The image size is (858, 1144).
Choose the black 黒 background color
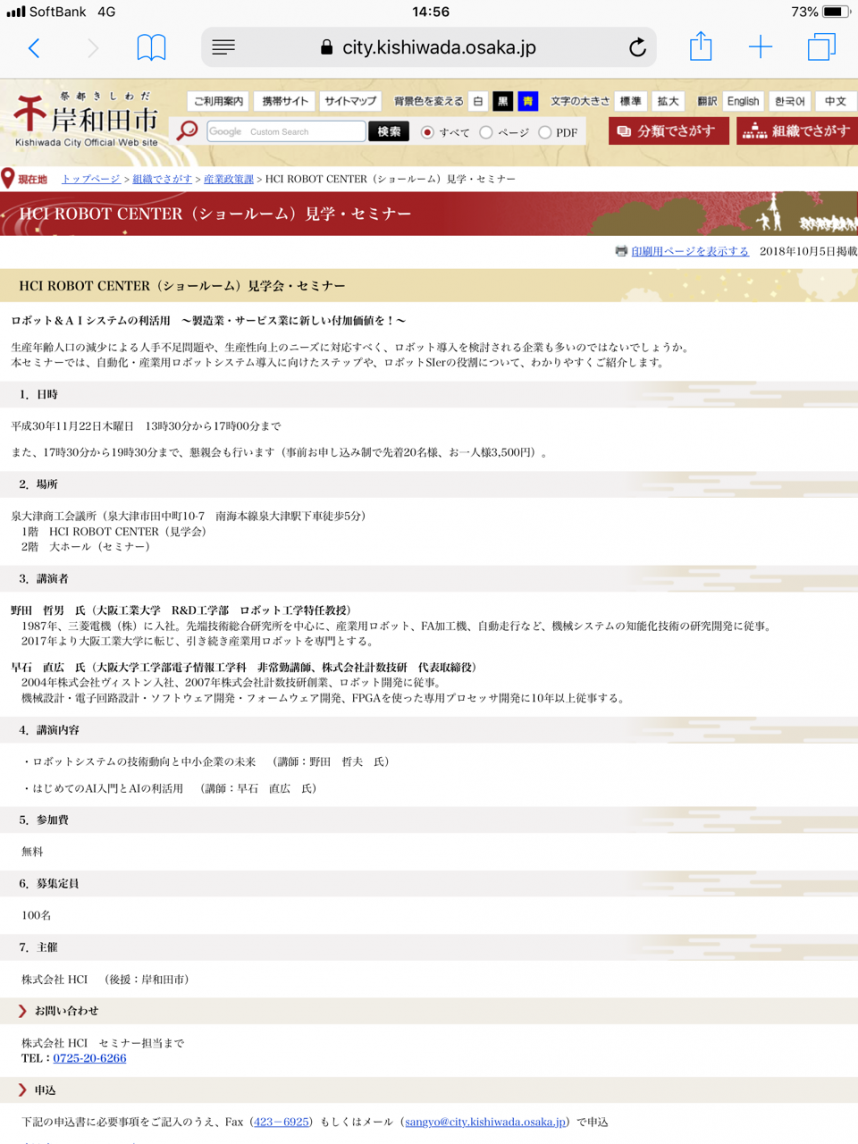tap(503, 101)
